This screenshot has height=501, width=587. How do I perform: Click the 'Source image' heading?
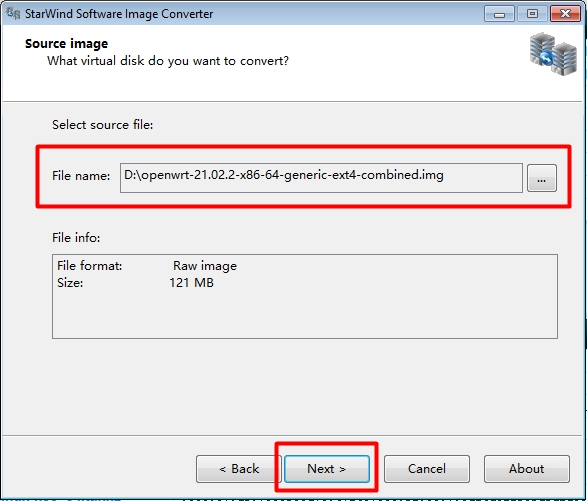pyautogui.click(x=66, y=44)
